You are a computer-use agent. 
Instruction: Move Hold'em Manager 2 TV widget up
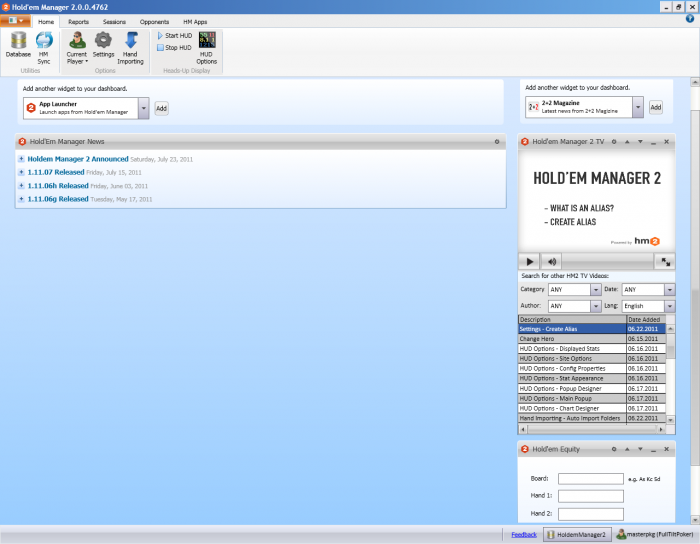click(x=627, y=141)
